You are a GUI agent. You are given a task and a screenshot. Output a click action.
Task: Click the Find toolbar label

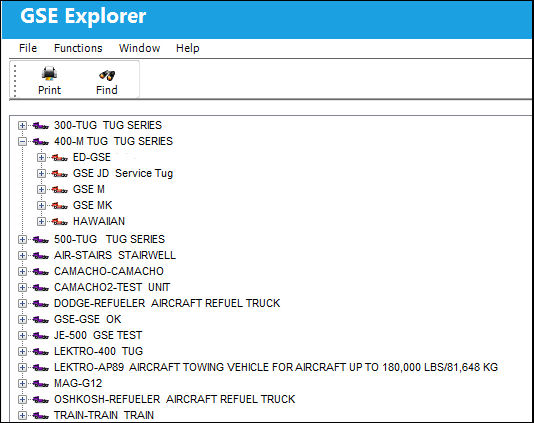point(107,90)
